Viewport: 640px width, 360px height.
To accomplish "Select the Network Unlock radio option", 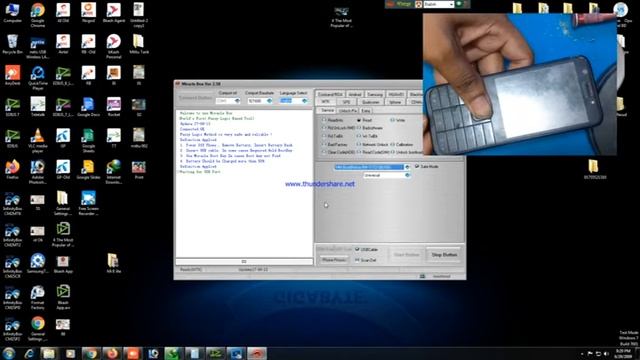I will tap(372, 144).
